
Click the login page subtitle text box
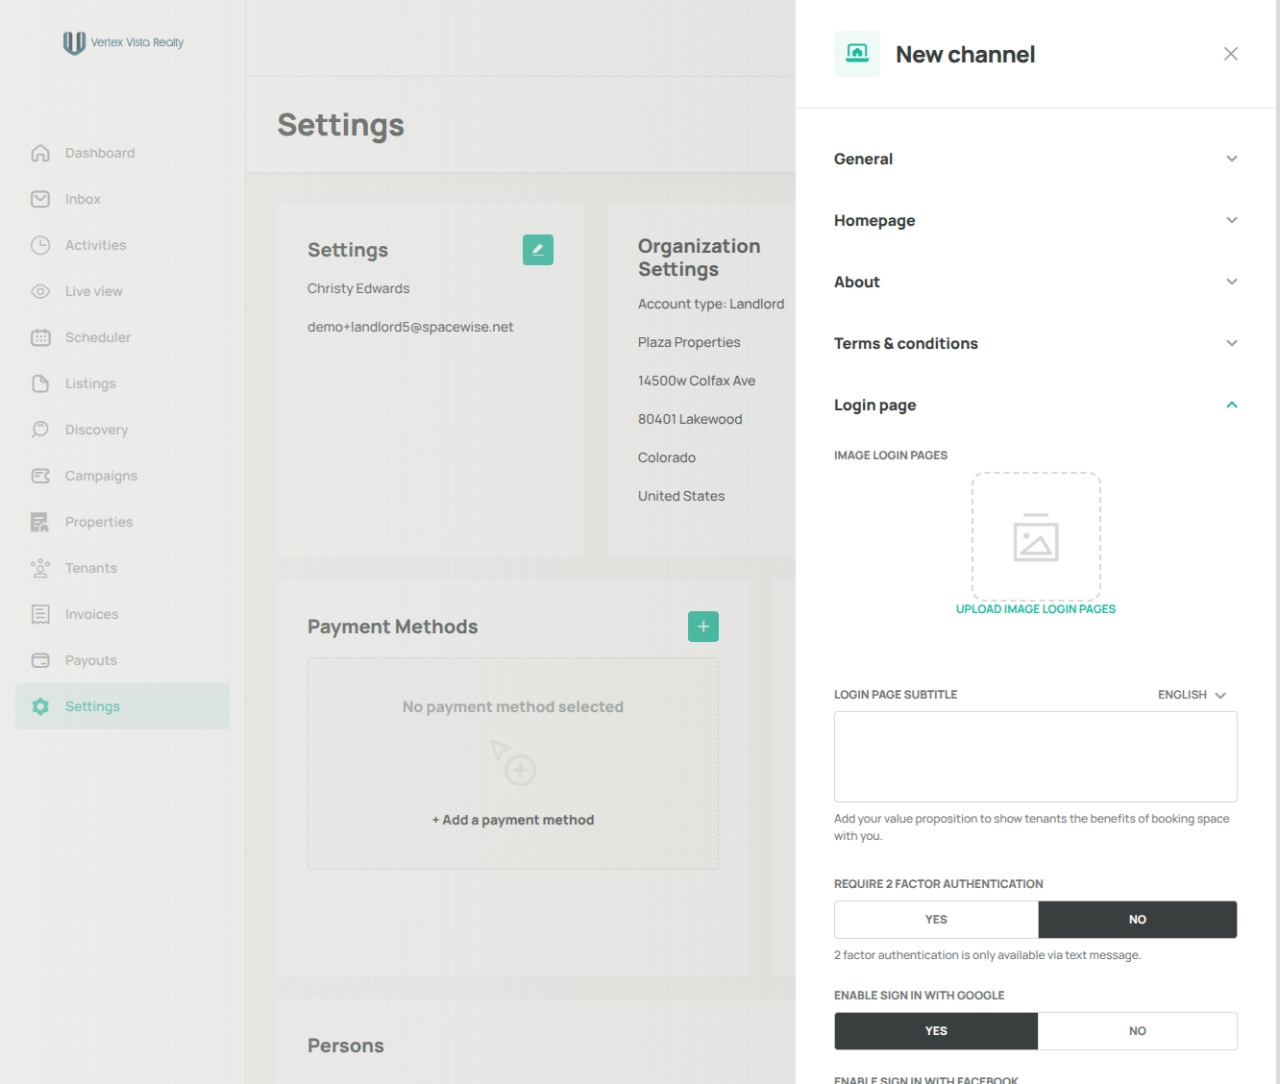tap(1036, 757)
